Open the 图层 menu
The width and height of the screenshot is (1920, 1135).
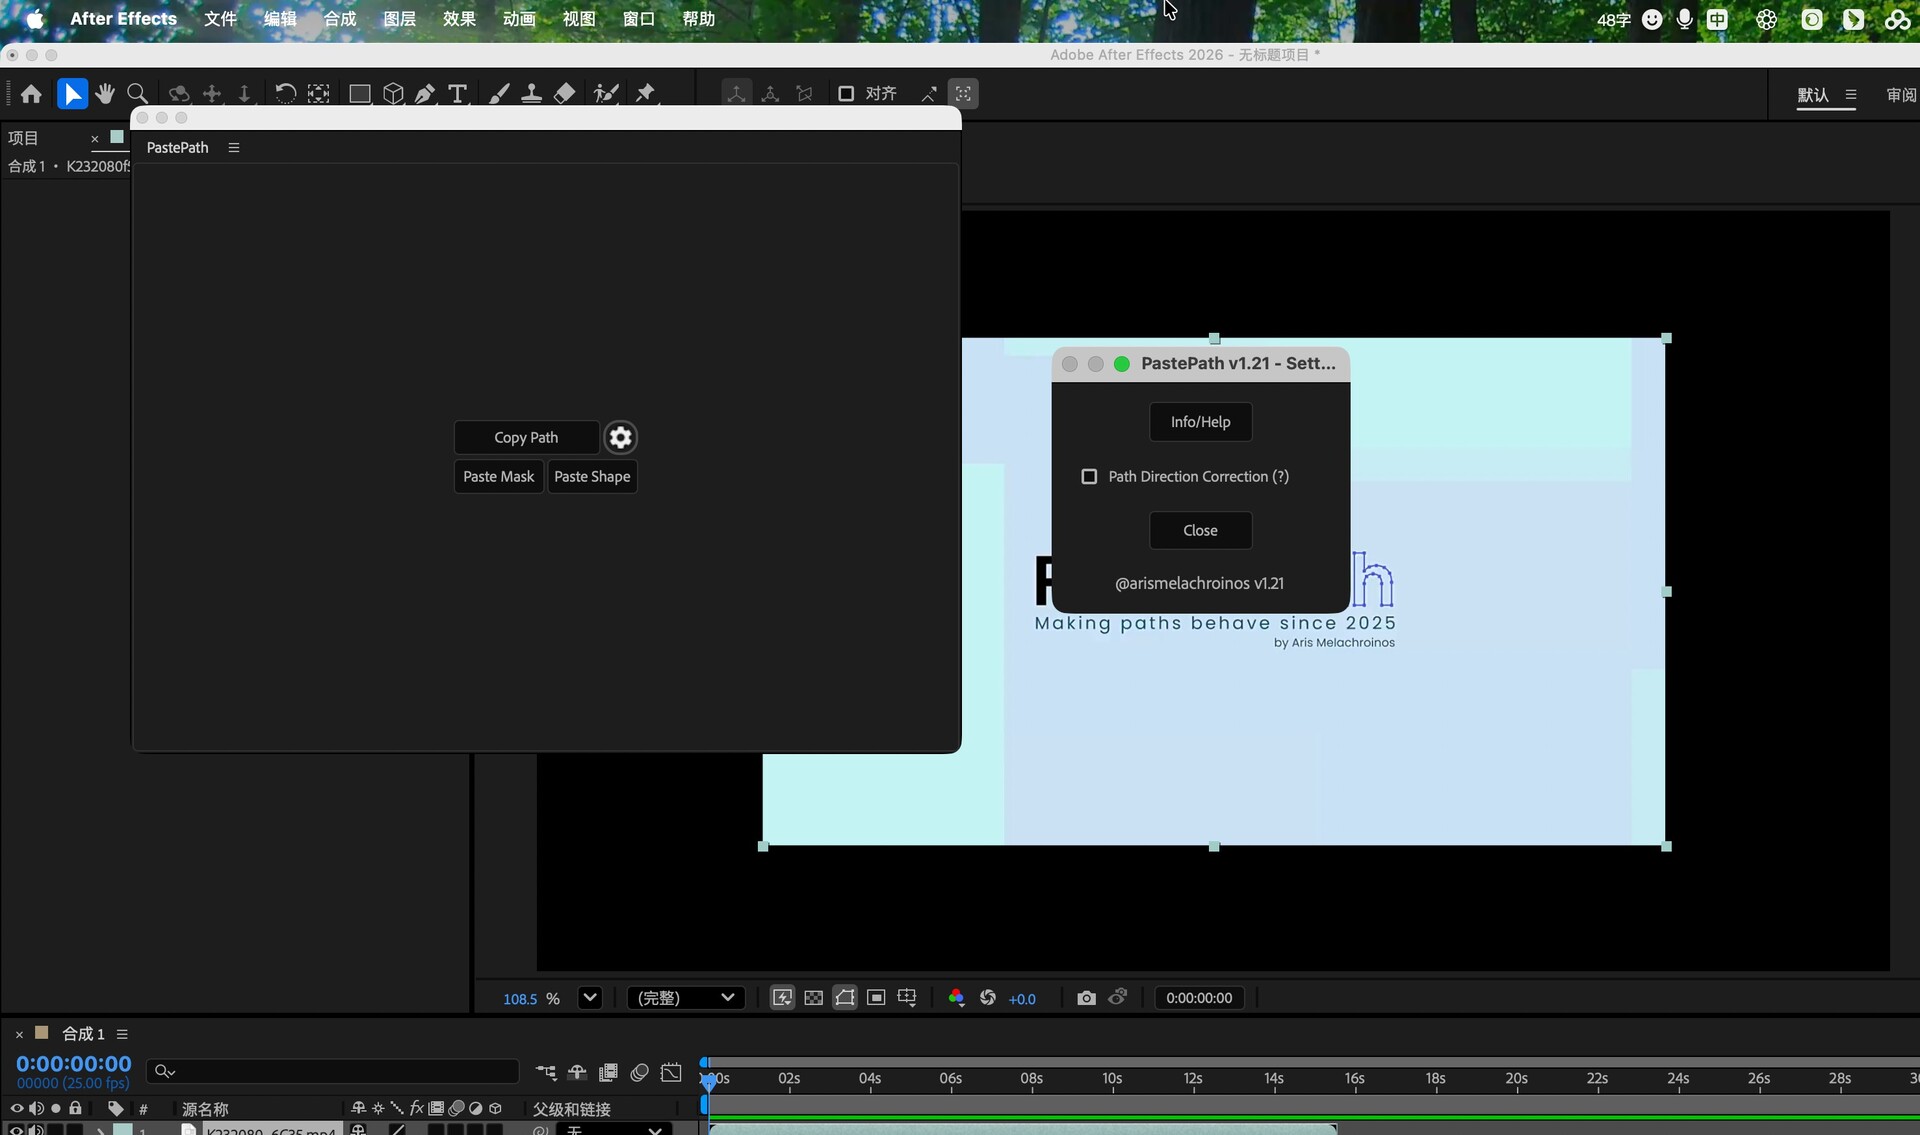click(399, 19)
